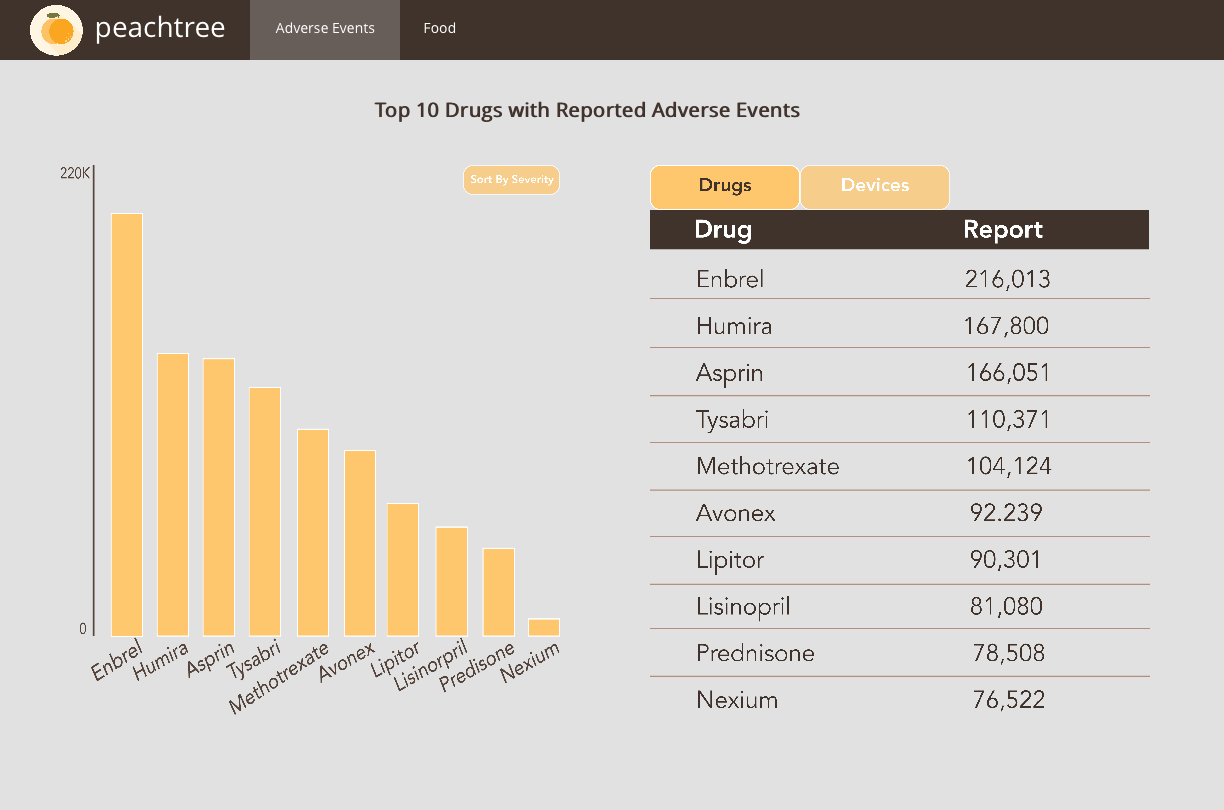
Task: Click the Tysabri row in the table
Action: point(900,419)
